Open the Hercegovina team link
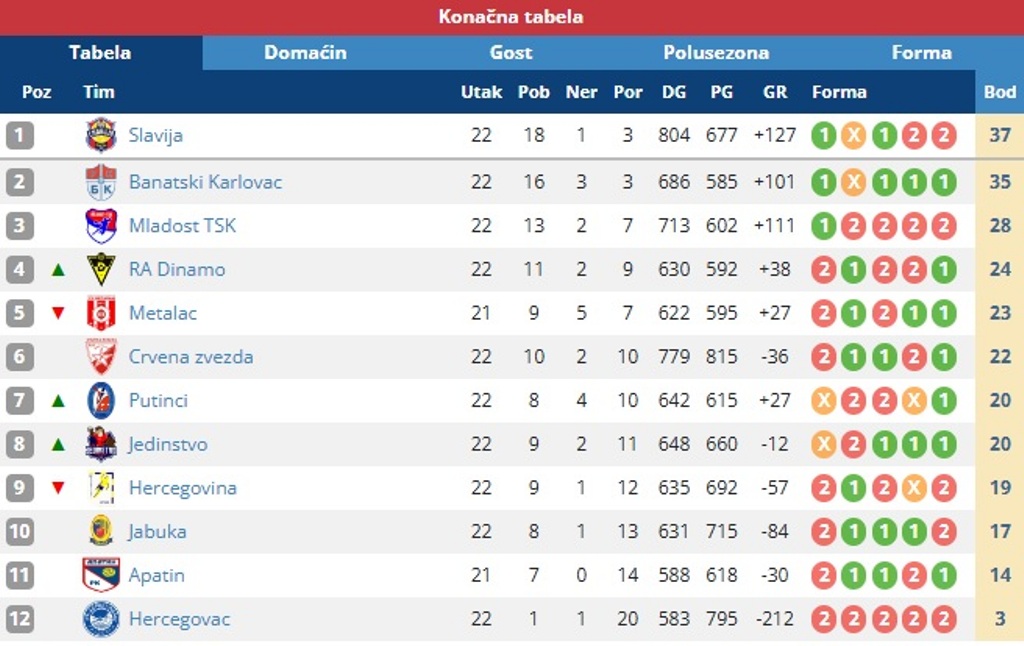 183,488
